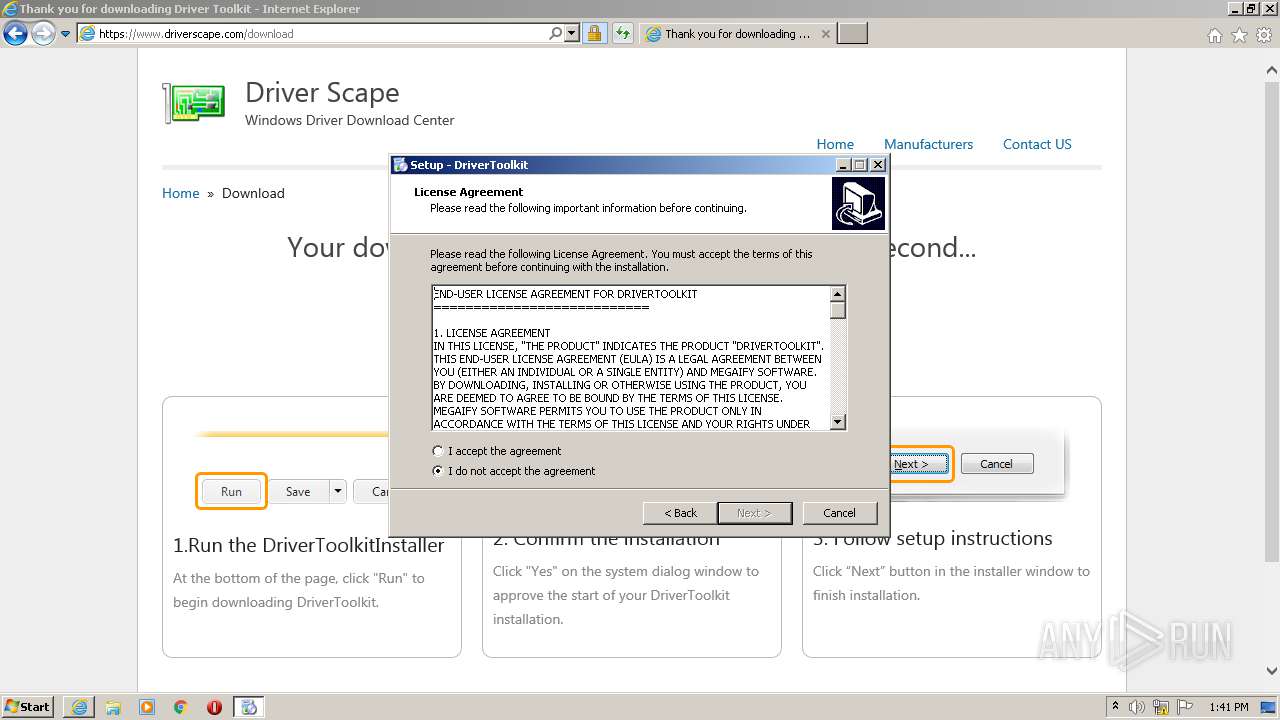Click the red Opera taskbar icon

click(x=214, y=707)
